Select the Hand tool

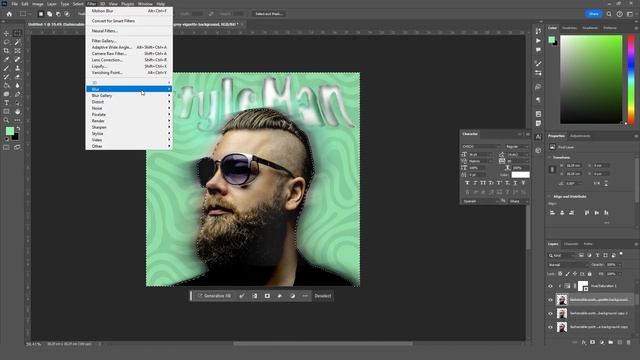[17, 111]
